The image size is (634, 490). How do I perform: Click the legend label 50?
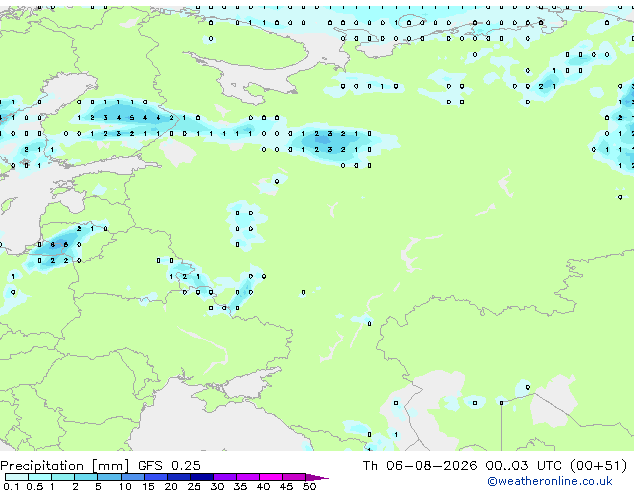pos(309,486)
